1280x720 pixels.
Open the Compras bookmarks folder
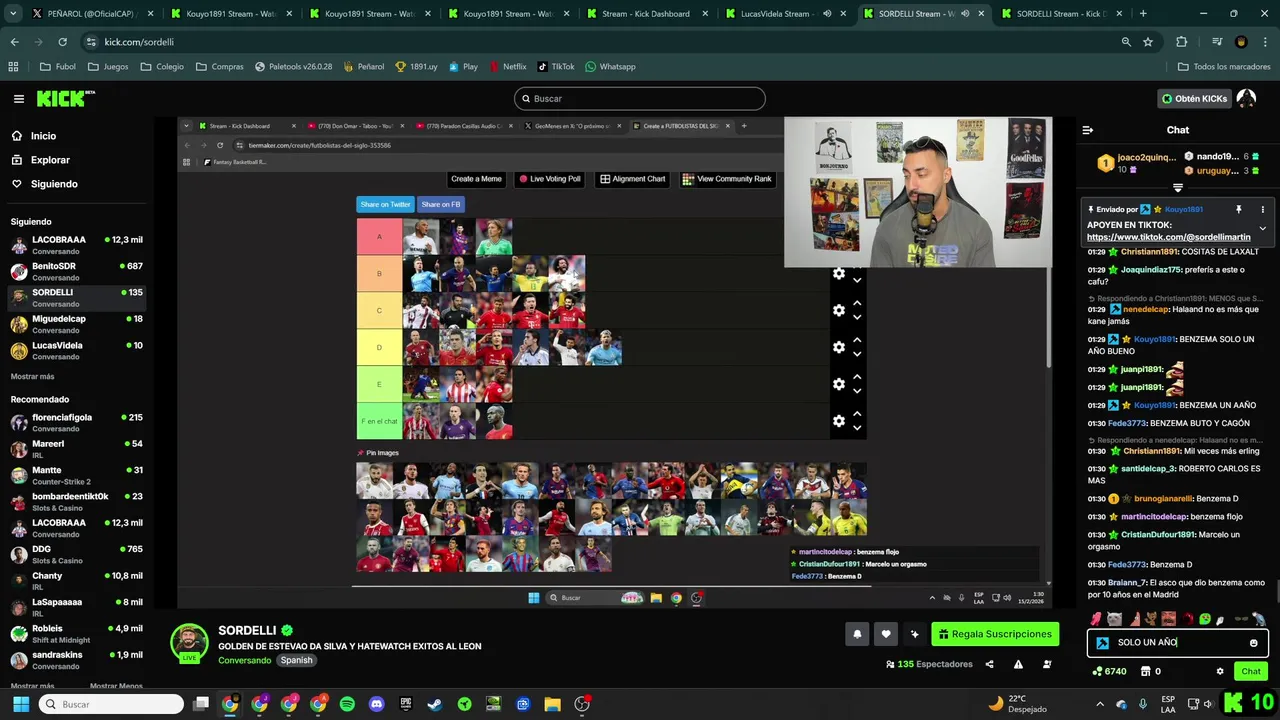point(219,67)
